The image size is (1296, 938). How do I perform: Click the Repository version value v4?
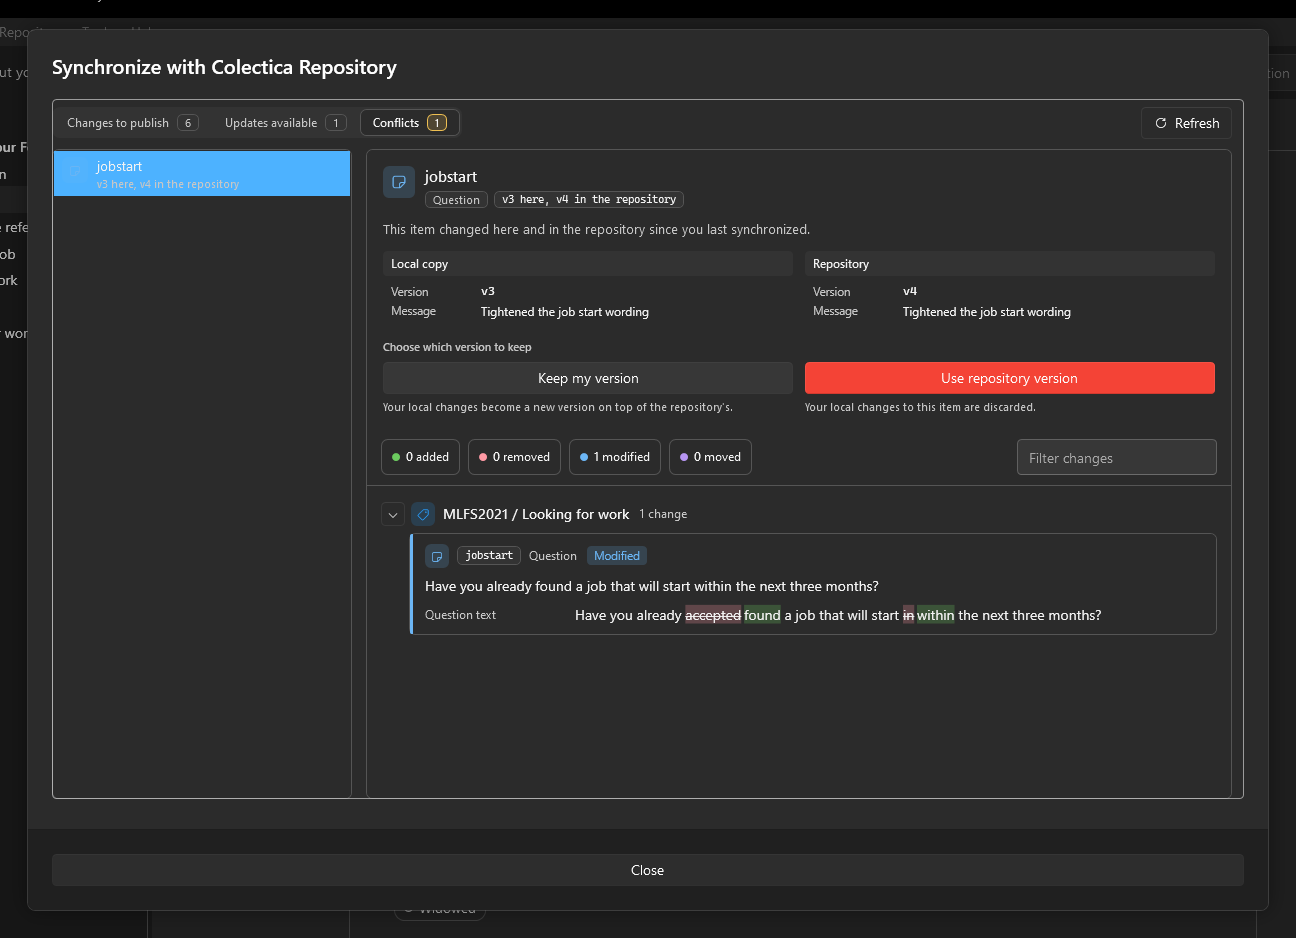(x=910, y=291)
